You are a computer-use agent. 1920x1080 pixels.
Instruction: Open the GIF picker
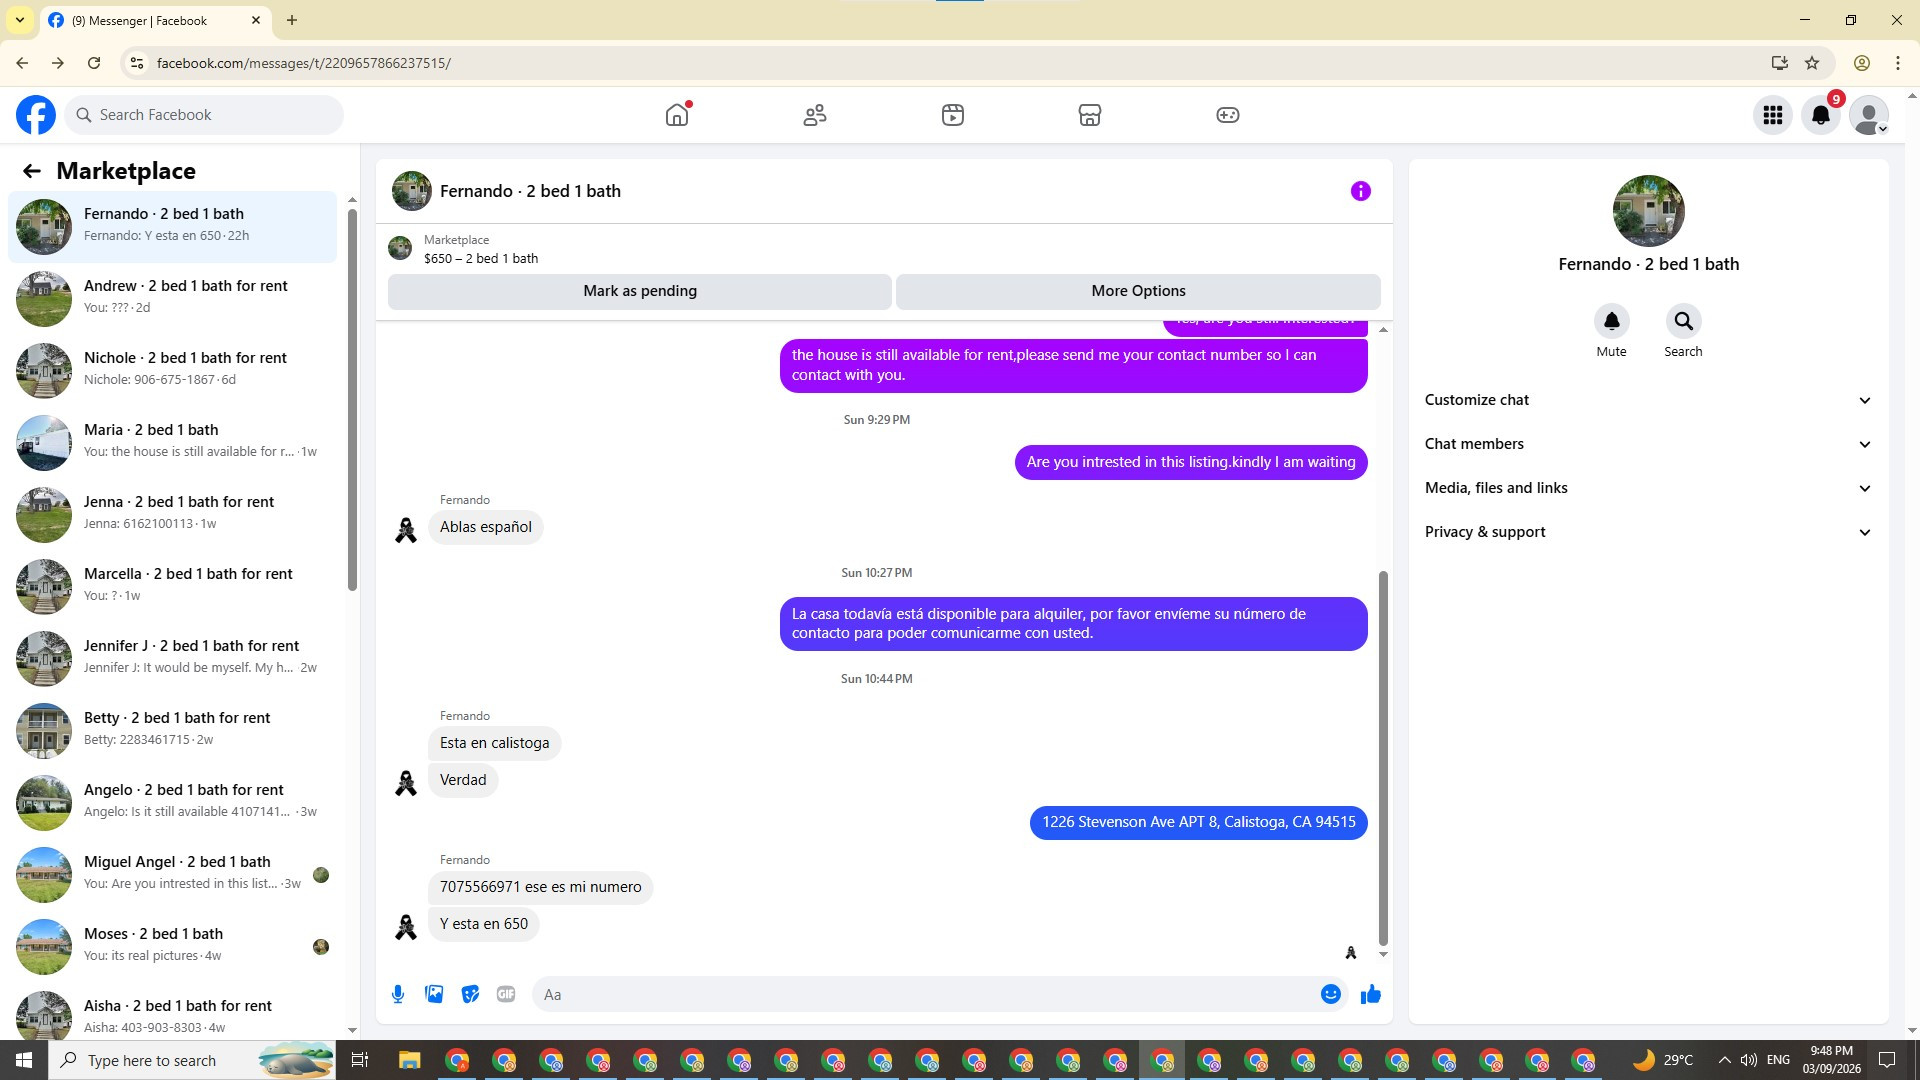(506, 994)
